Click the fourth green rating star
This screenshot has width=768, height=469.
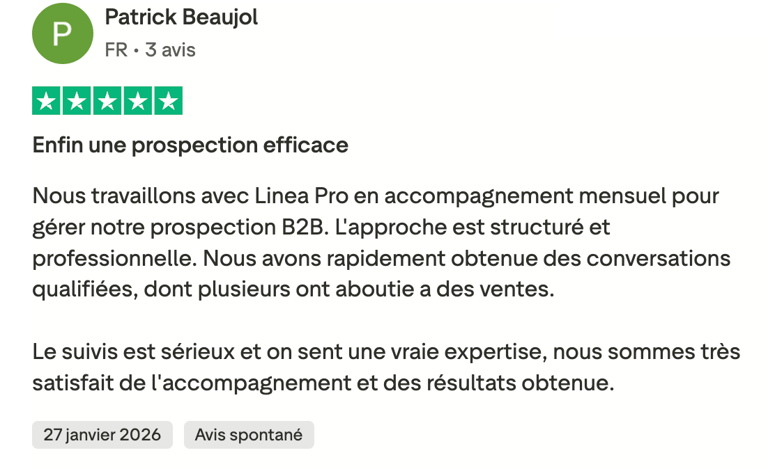coord(137,101)
